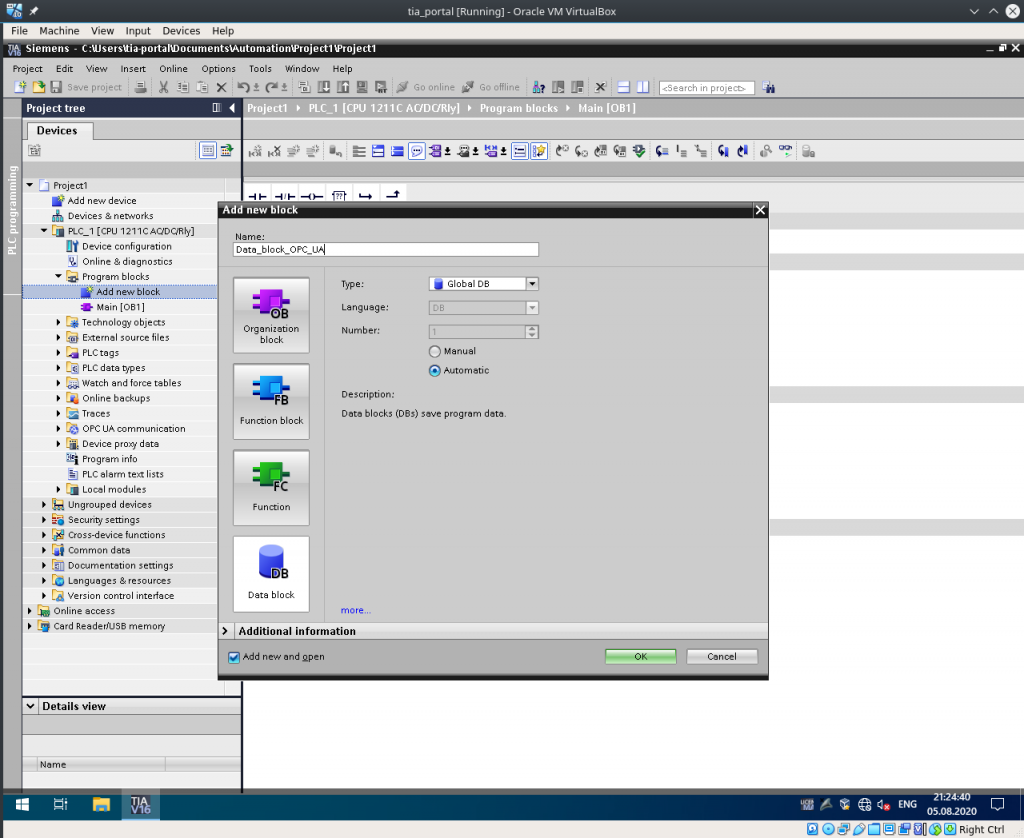
Task: Click the Go offline toolbar button
Action: pos(490,87)
